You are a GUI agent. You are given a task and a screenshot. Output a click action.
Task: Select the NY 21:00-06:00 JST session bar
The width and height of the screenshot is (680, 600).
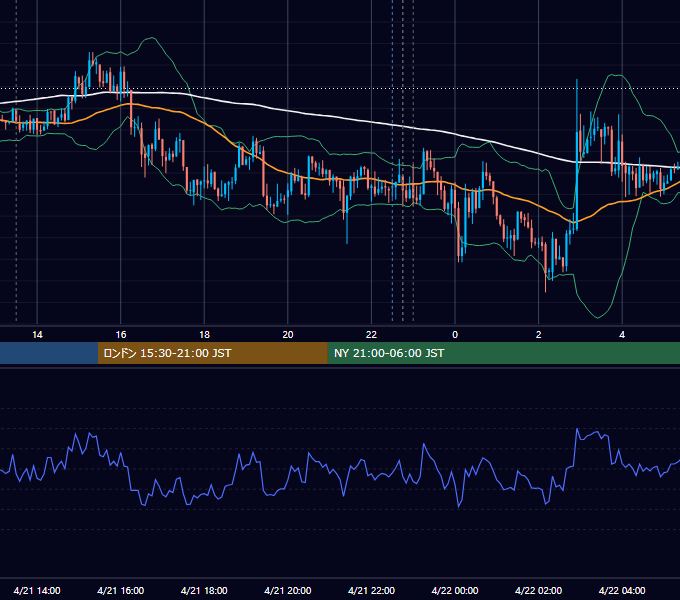503,353
